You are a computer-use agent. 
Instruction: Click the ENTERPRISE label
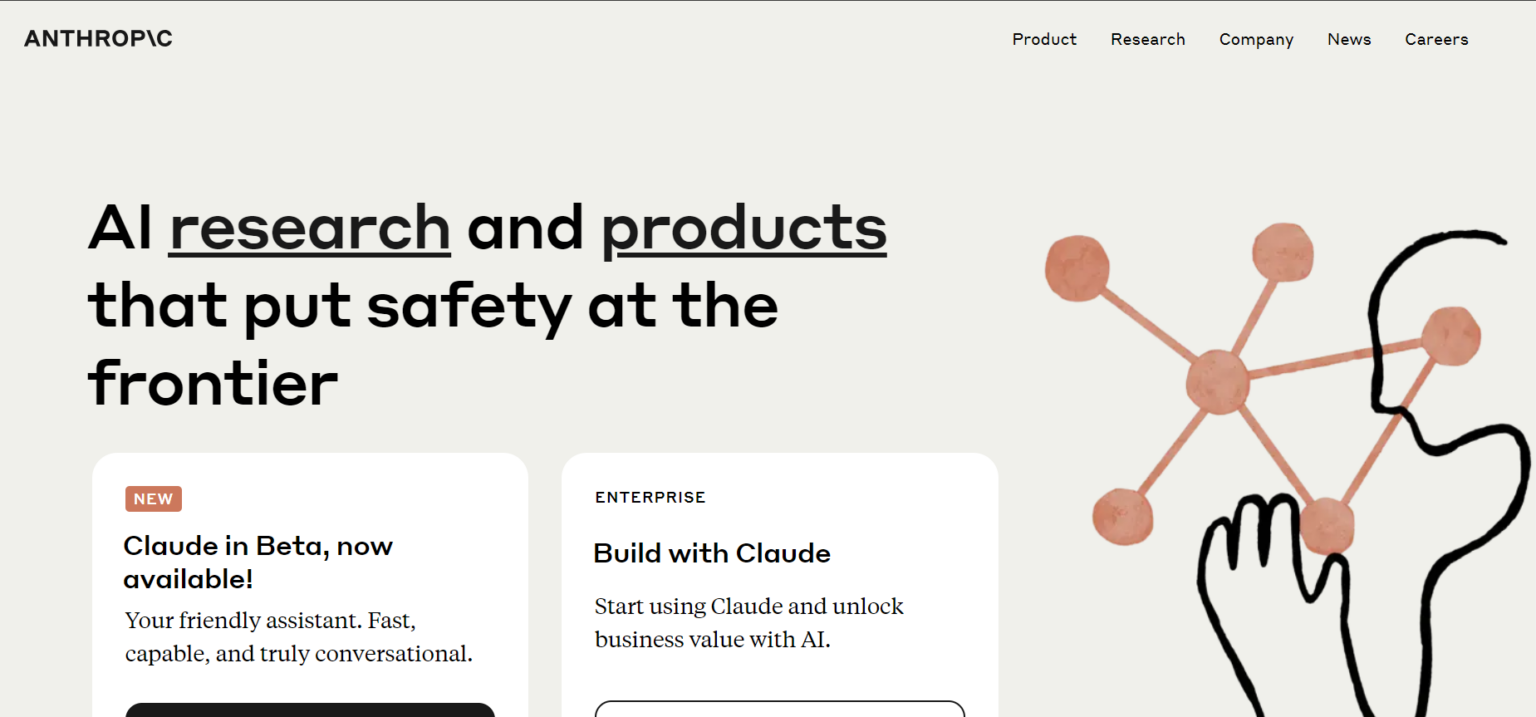(x=650, y=497)
